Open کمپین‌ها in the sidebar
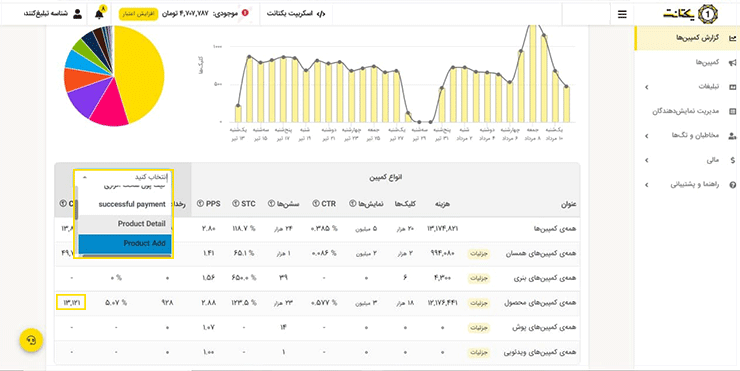The image size is (740, 371). pos(707,62)
